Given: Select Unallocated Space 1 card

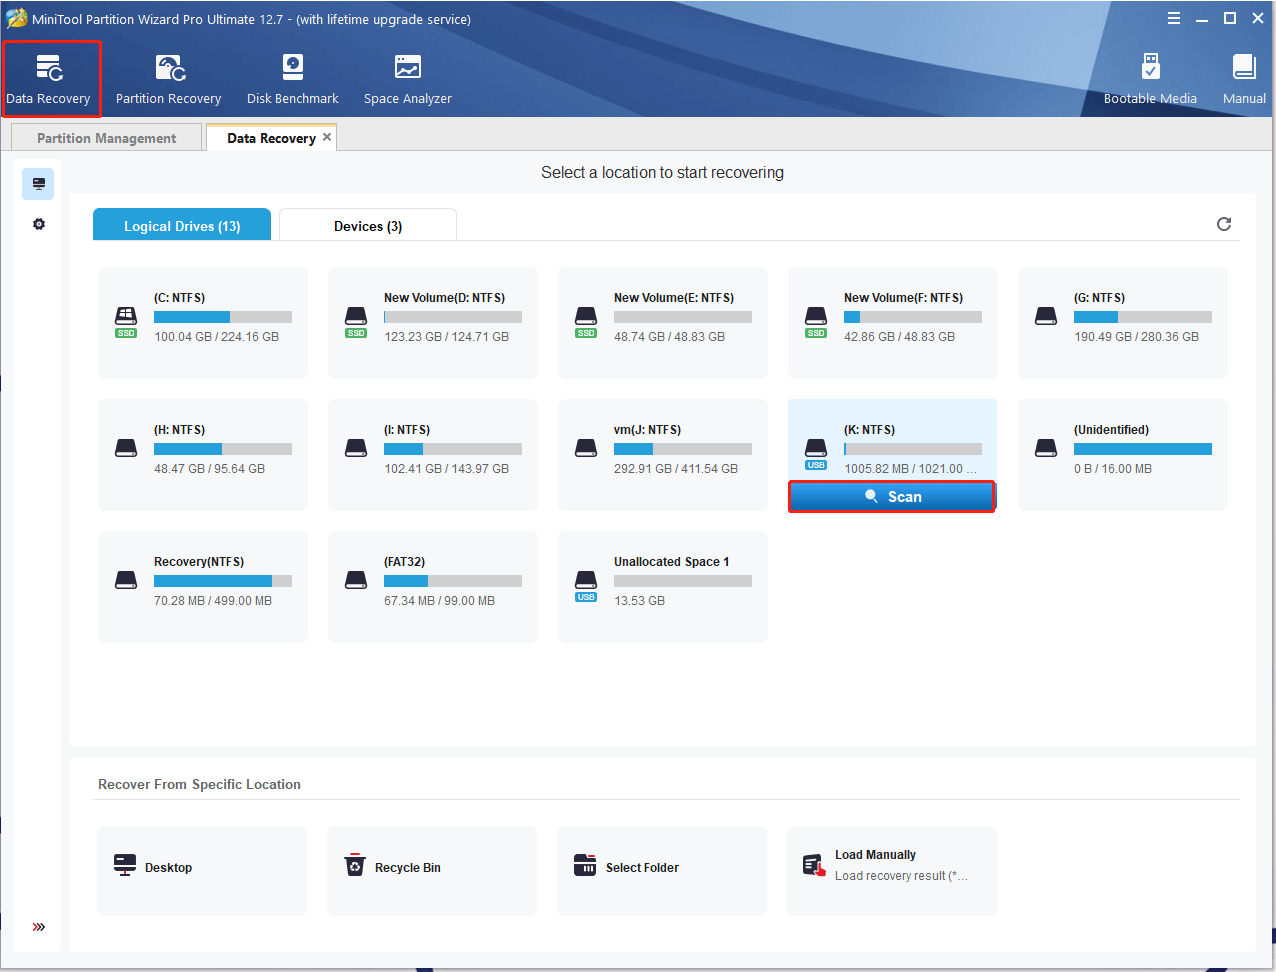Looking at the screenshot, I should 663,587.
